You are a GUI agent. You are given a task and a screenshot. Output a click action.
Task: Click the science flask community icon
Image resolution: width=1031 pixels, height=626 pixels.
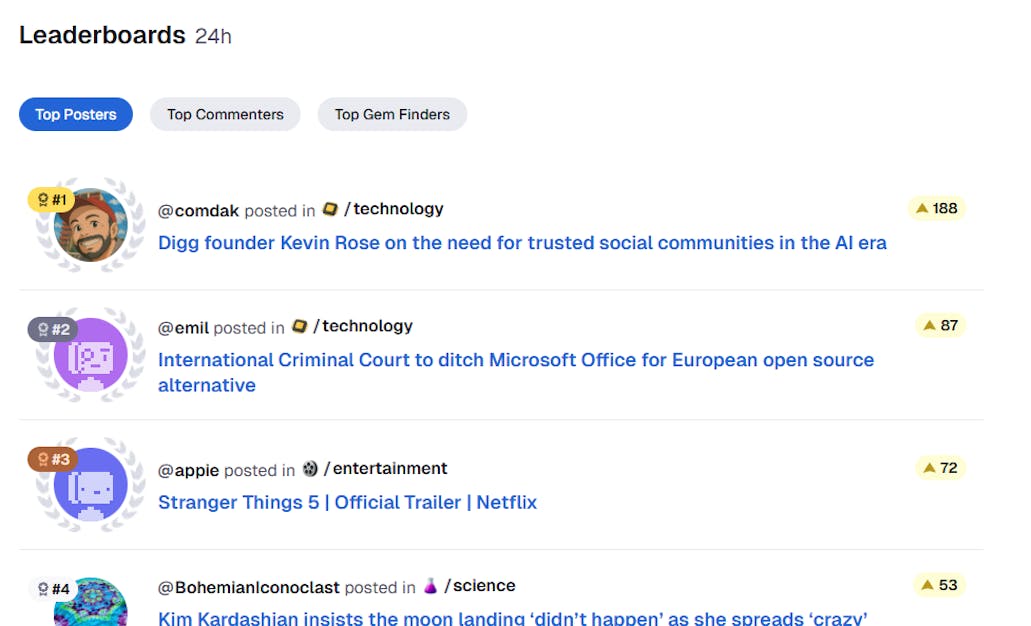point(430,586)
